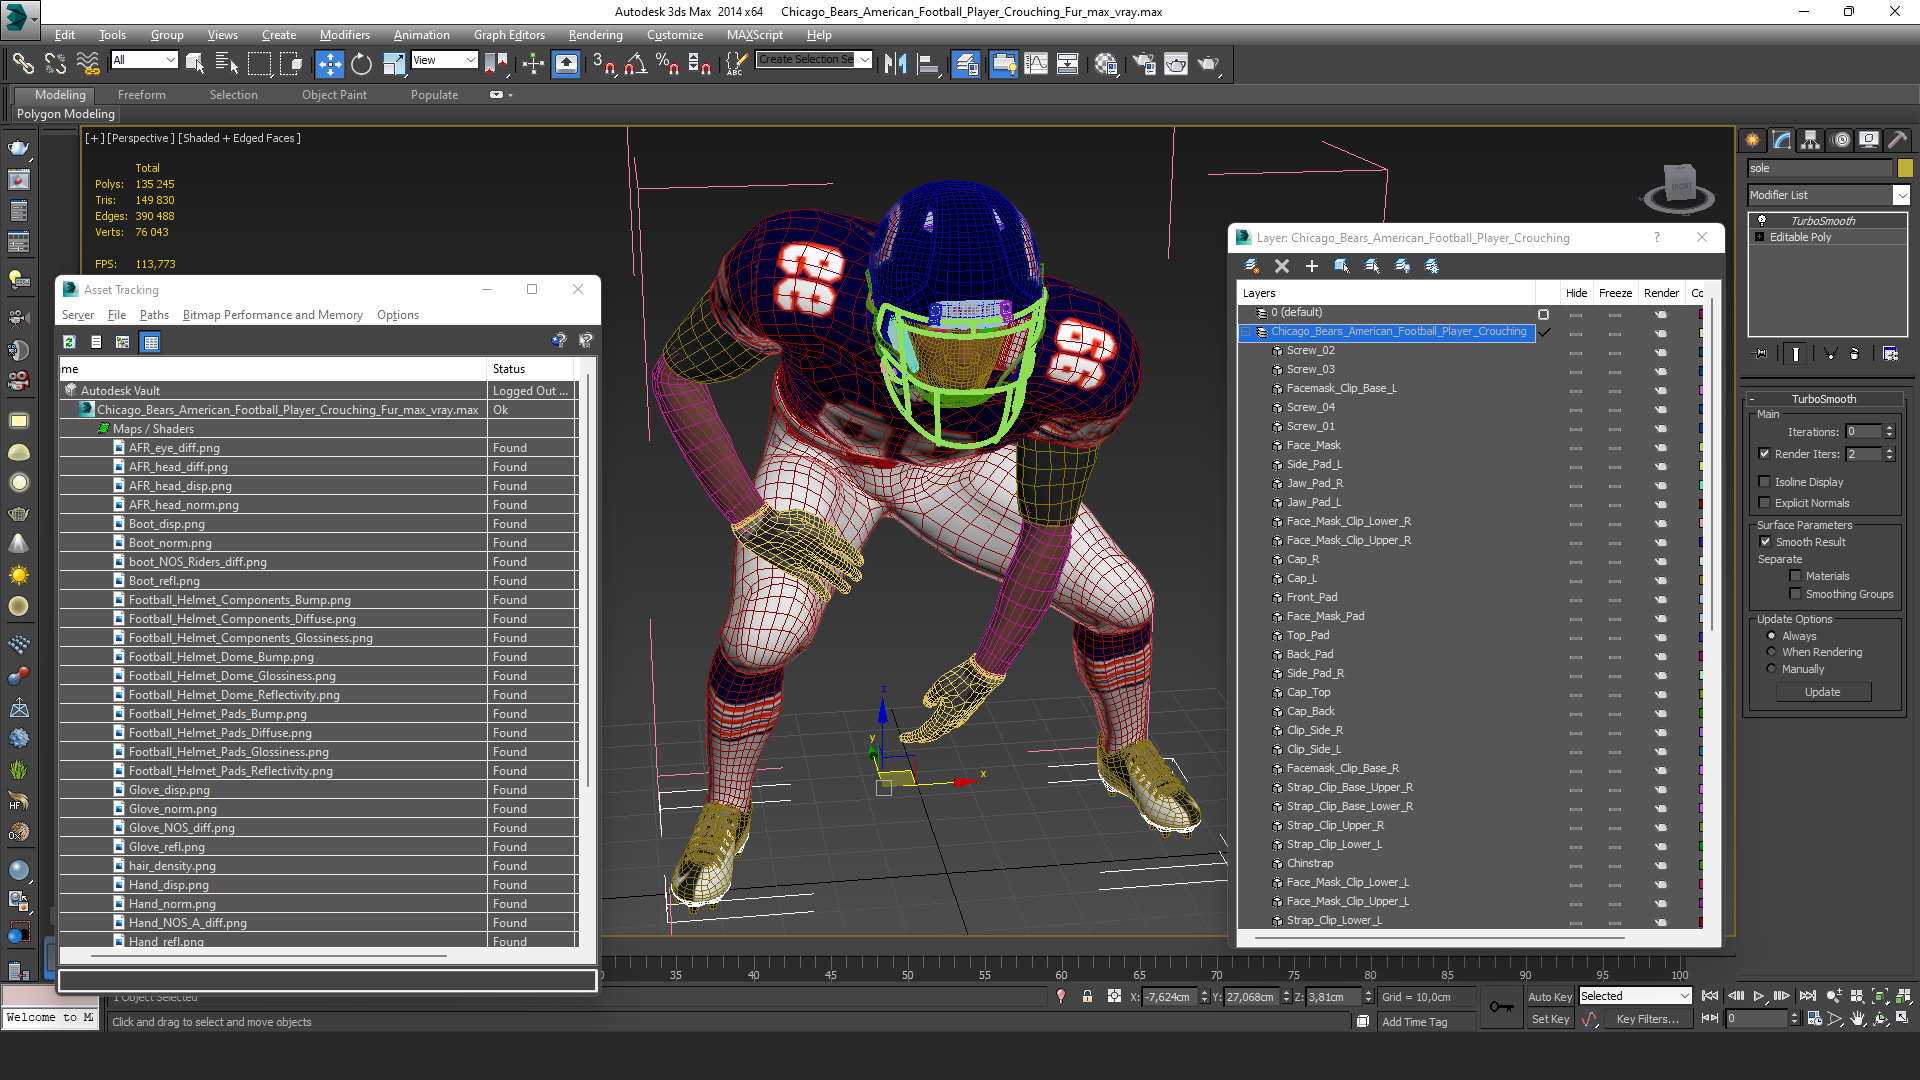Check Separate by Materials
The width and height of the screenshot is (1920, 1080).
[1796, 576]
